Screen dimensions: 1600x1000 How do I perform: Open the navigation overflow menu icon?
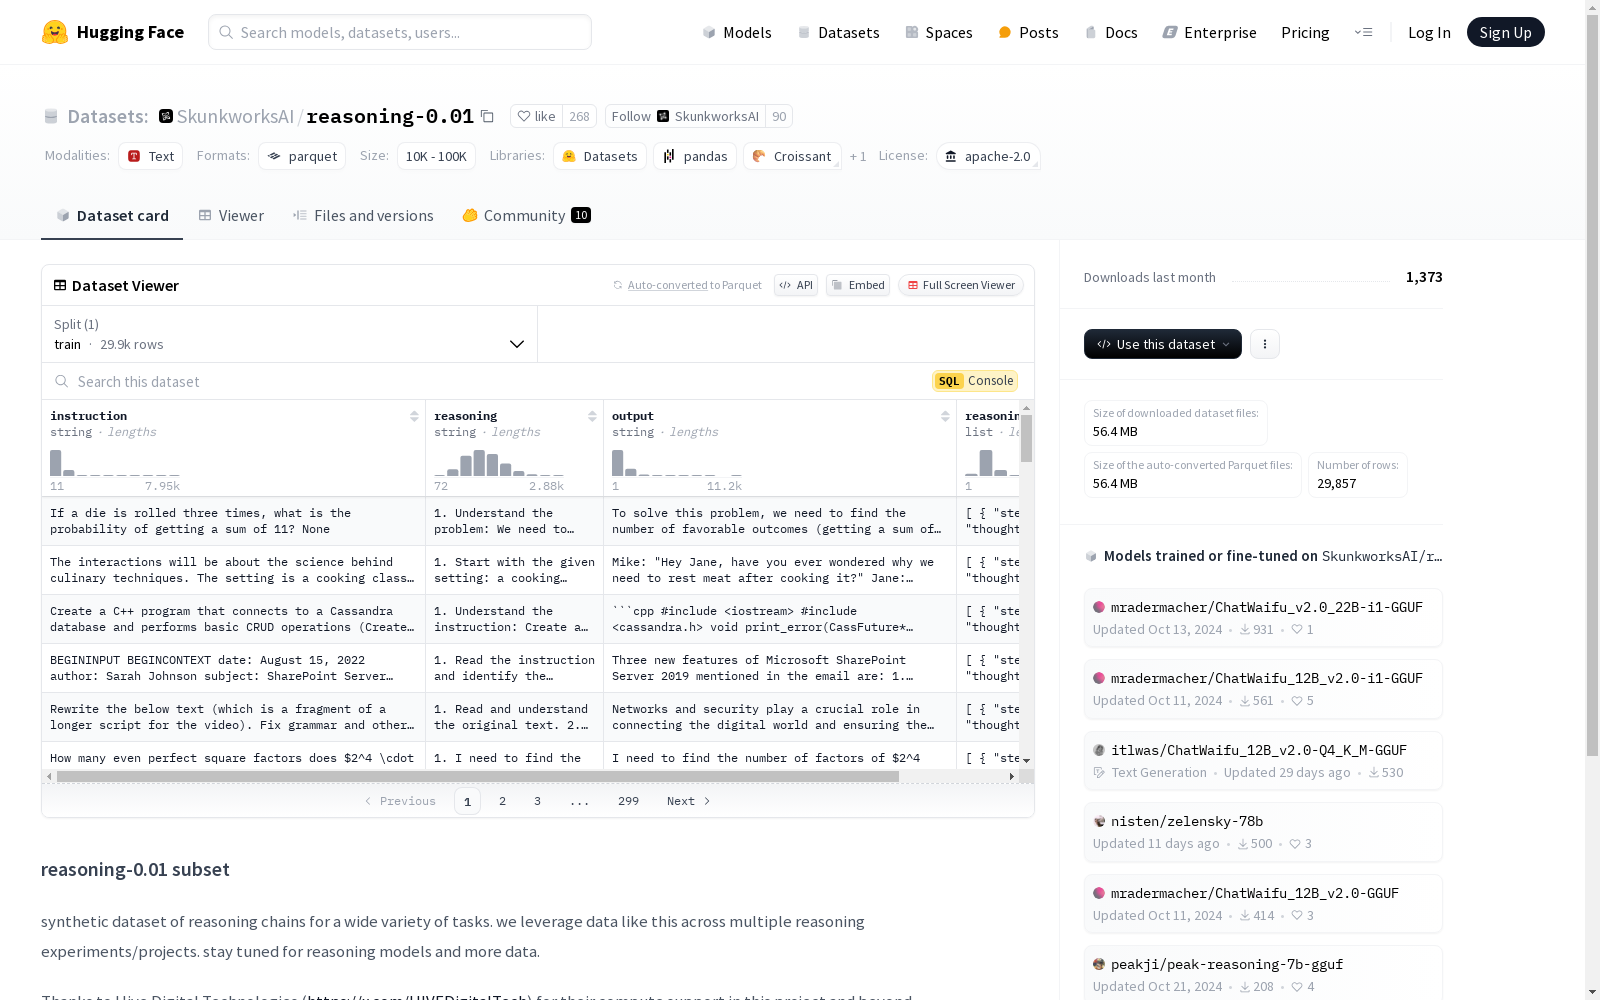1363,32
